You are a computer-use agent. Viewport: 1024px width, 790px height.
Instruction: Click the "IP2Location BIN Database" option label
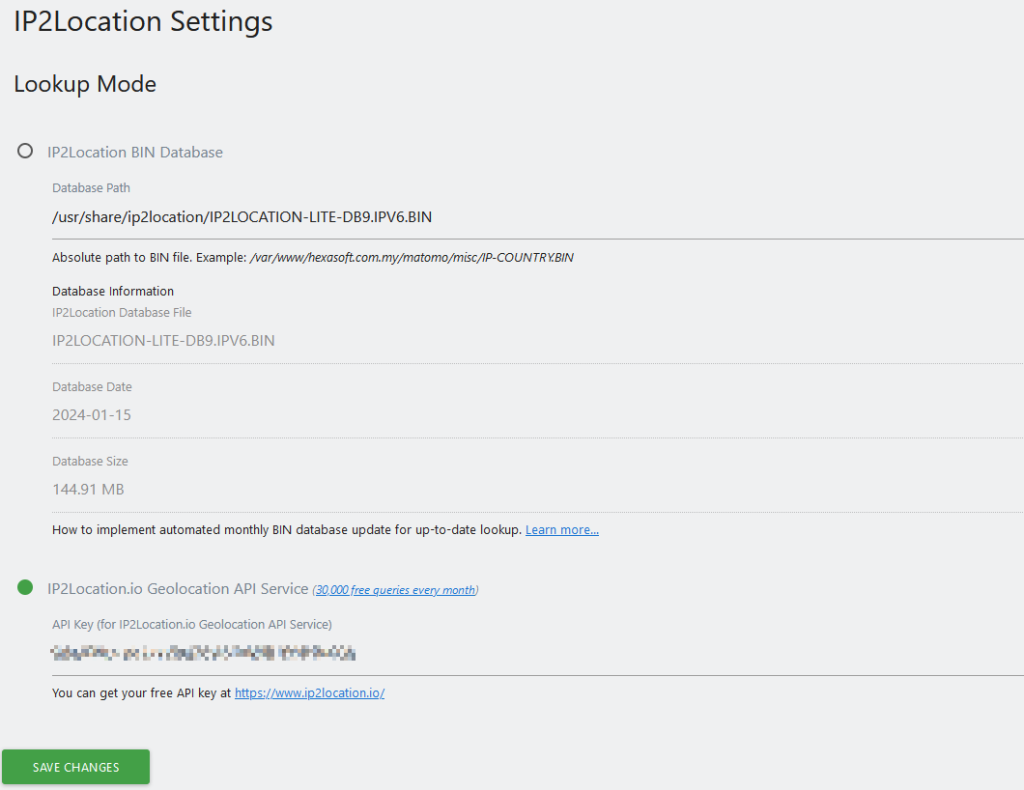[135, 152]
